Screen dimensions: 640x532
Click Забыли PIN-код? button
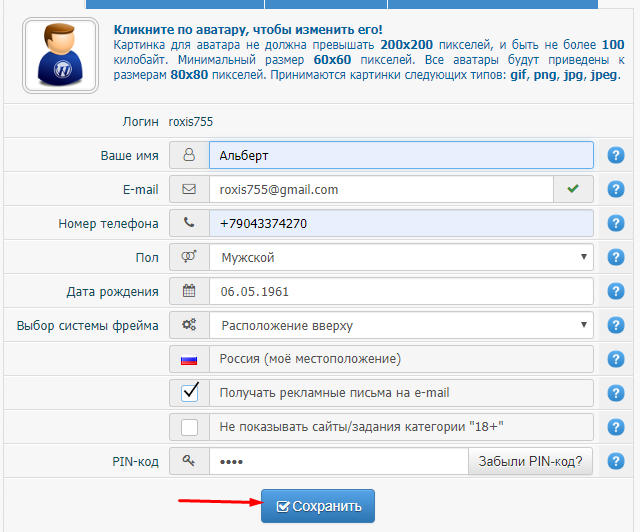click(x=530, y=461)
